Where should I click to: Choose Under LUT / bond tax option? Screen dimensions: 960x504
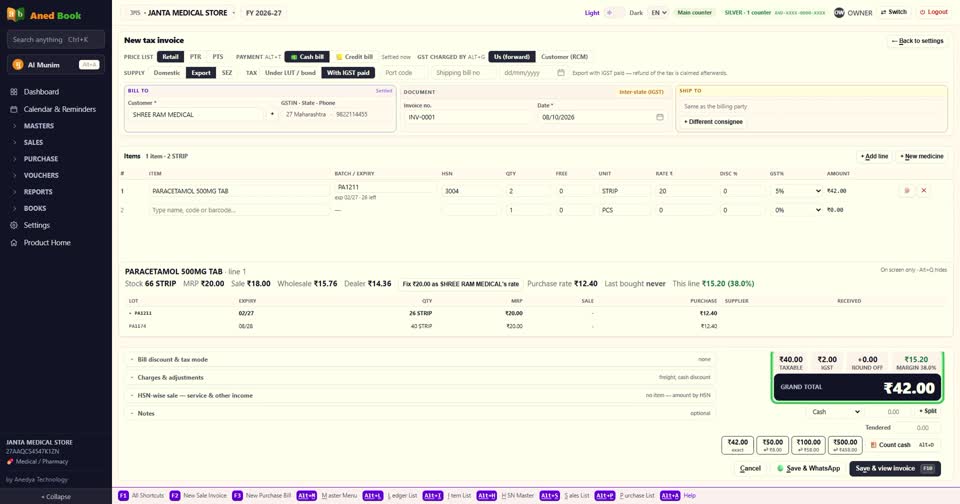pos(290,73)
